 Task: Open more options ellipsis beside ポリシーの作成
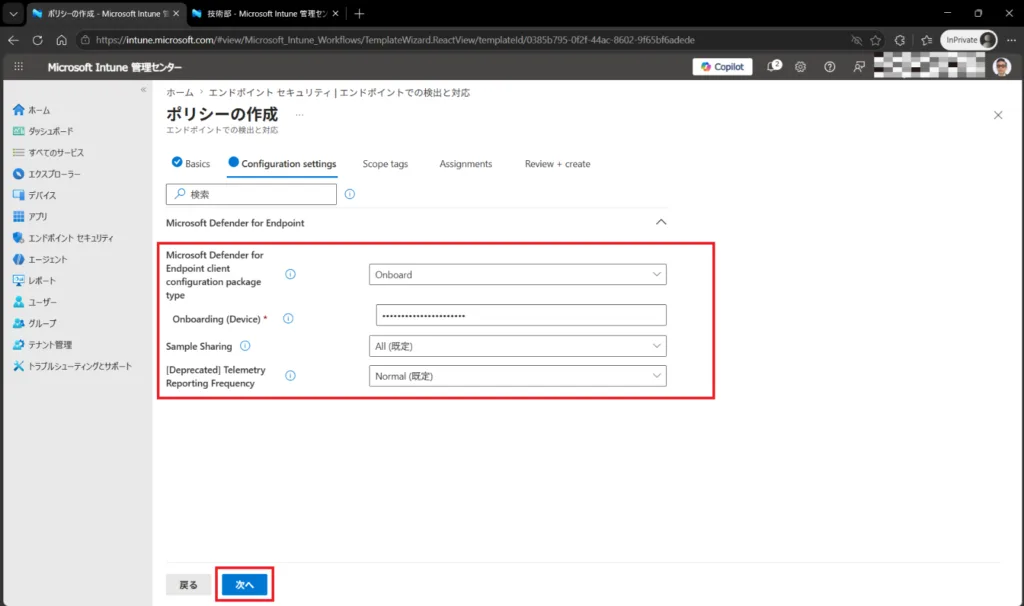pyautogui.click(x=299, y=115)
